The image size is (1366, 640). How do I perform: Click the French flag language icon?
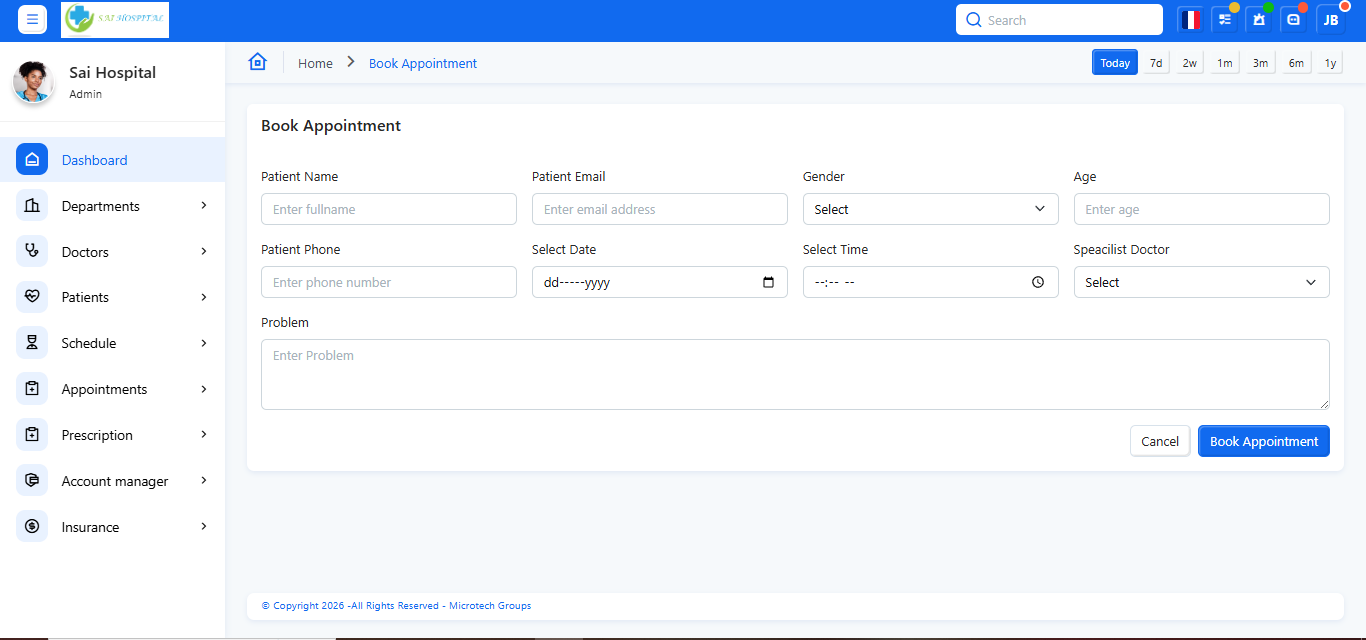[x=1190, y=20]
